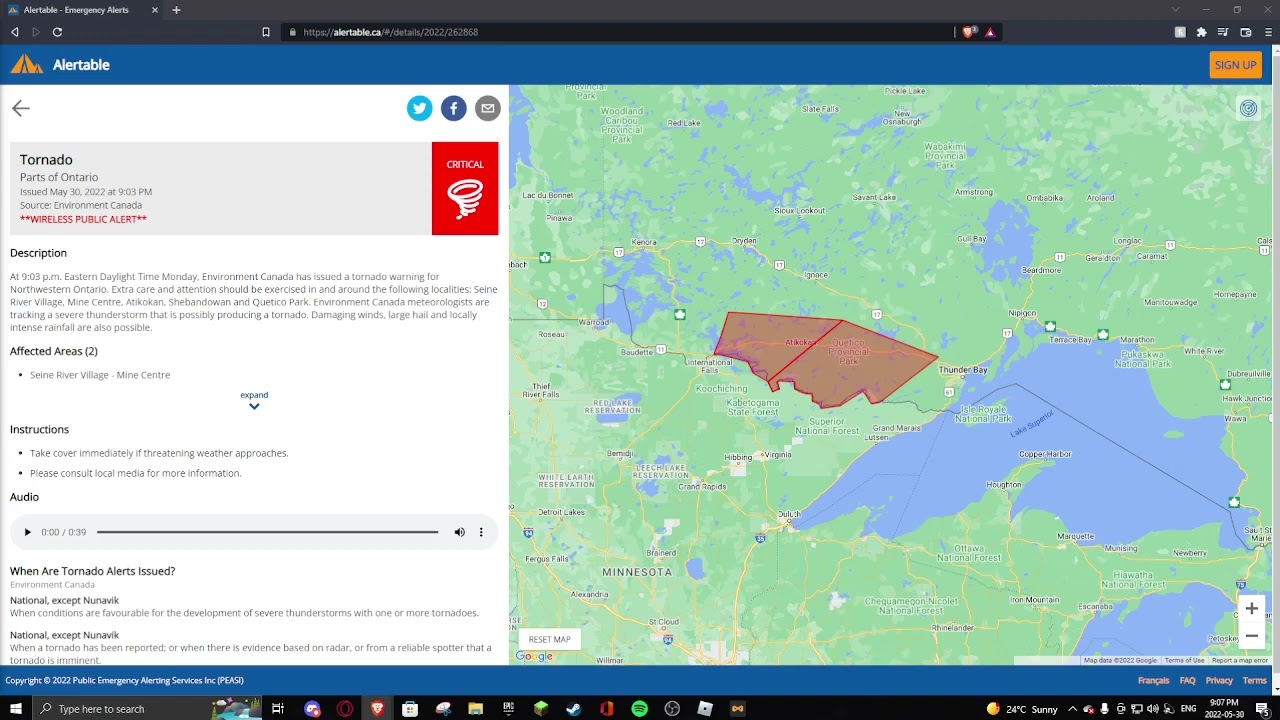1280x720 pixels.
Task: Mute the audio player volume
Action: [460, 532]
